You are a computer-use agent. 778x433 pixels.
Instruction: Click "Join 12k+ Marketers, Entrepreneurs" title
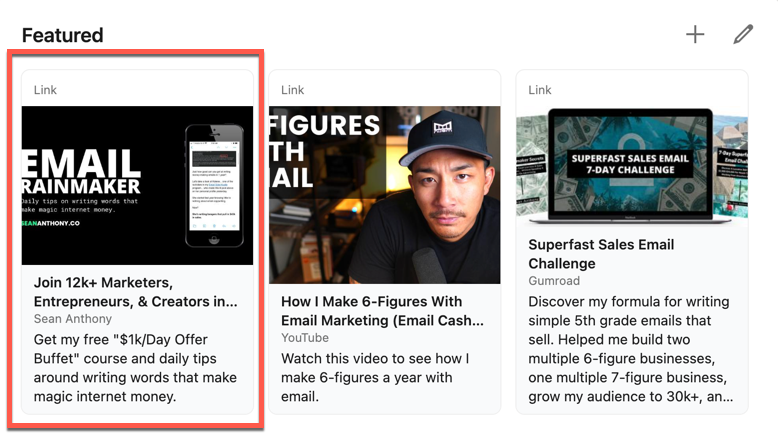[135, 292]
